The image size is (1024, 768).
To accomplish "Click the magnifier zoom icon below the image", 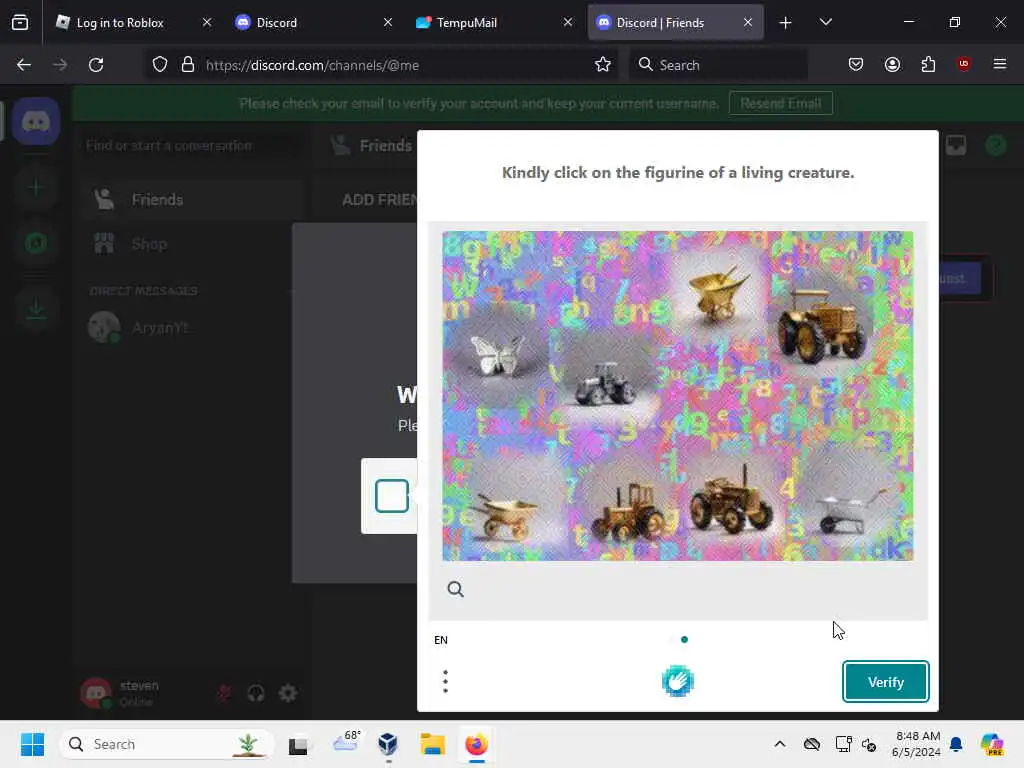I will 455,589.
